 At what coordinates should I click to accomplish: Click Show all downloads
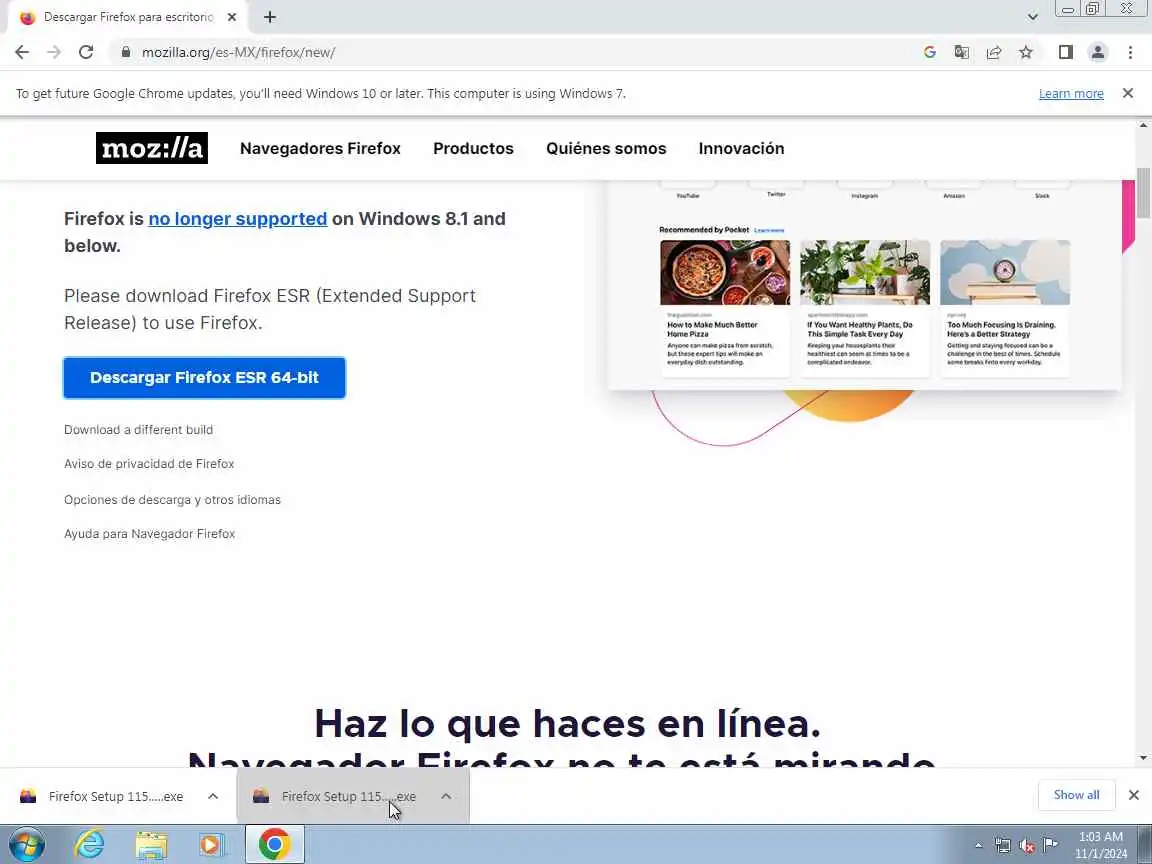[1076, 795]
